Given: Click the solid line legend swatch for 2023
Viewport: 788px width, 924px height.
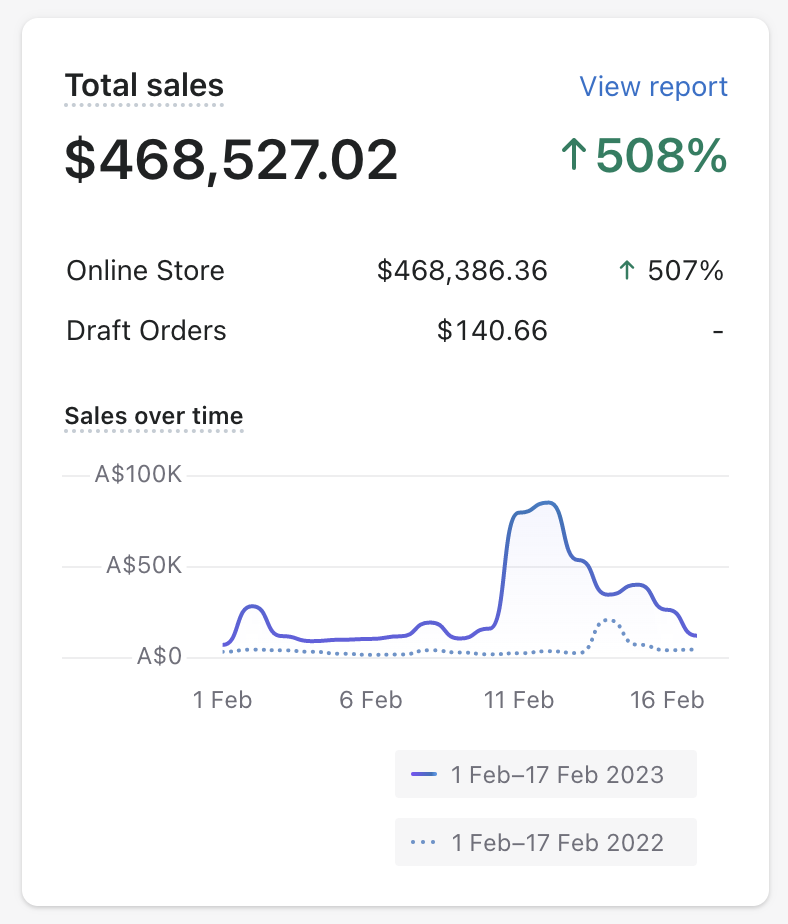Looking at the screenshot, I should point(424,775).
